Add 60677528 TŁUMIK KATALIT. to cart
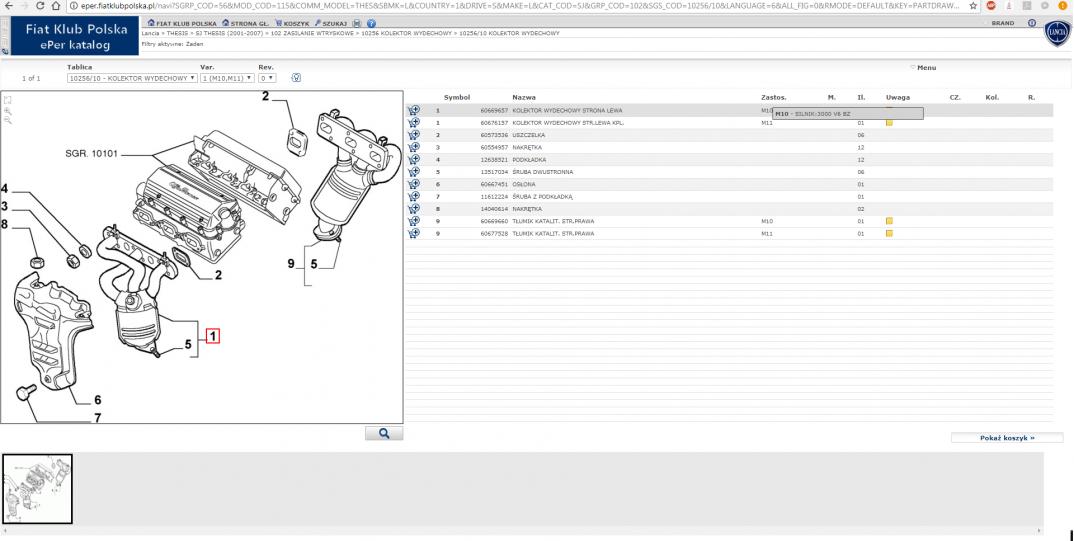 pyautogui.click(x=414, y=234)
